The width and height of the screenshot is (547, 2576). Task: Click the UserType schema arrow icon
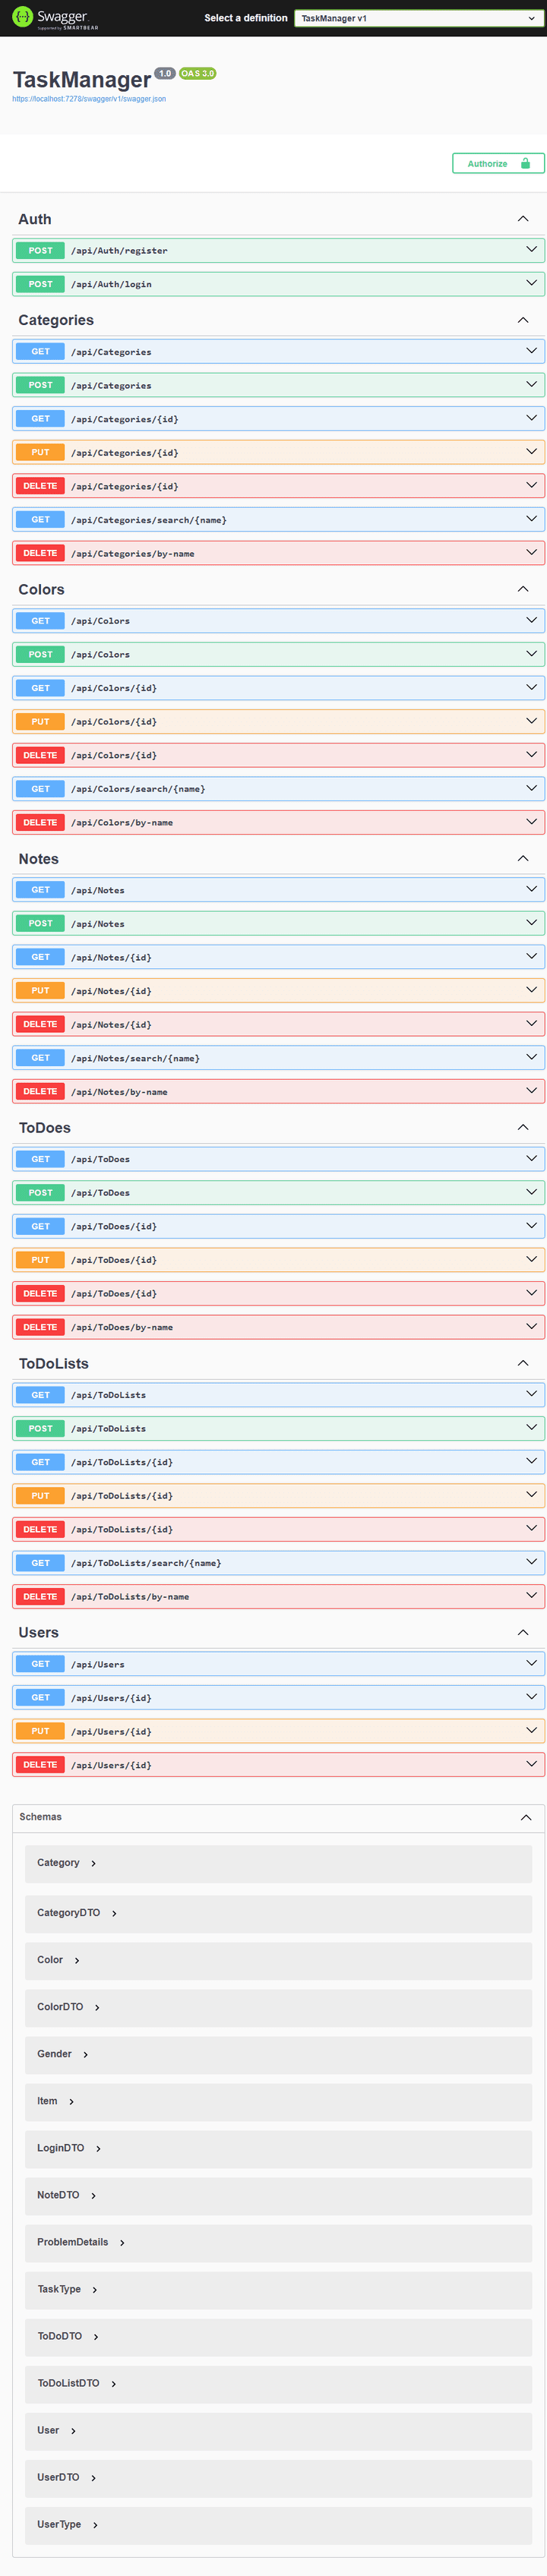coord(95,2525)
